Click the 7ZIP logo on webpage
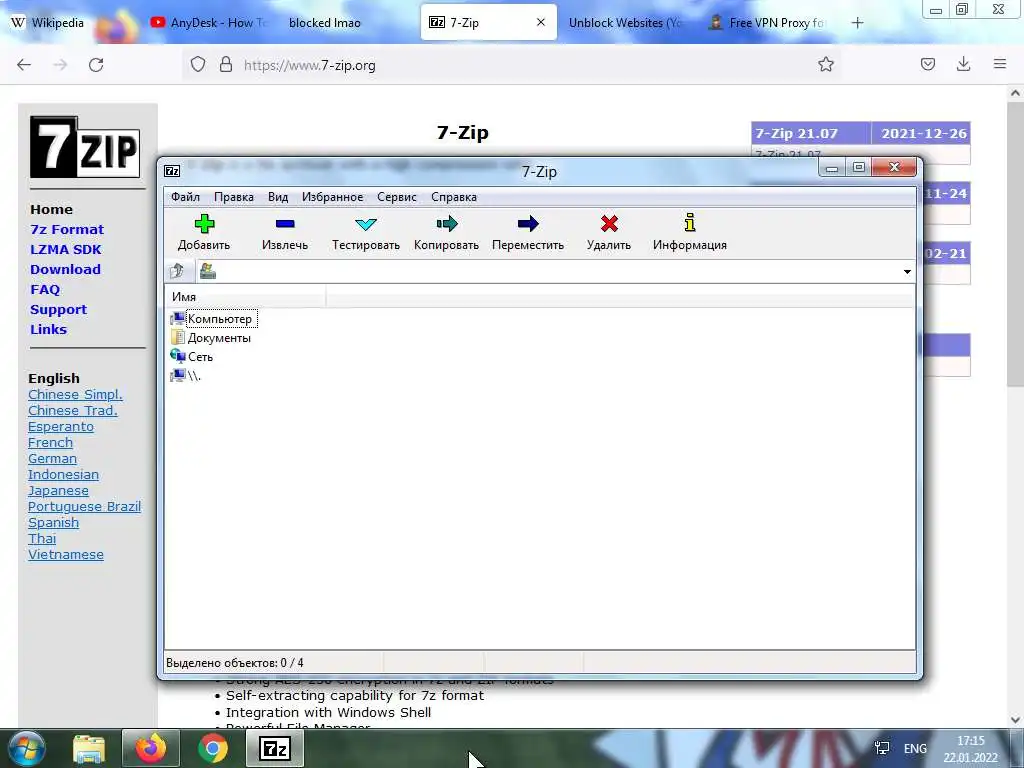The image size is (1024, 768). pos(85,147)
